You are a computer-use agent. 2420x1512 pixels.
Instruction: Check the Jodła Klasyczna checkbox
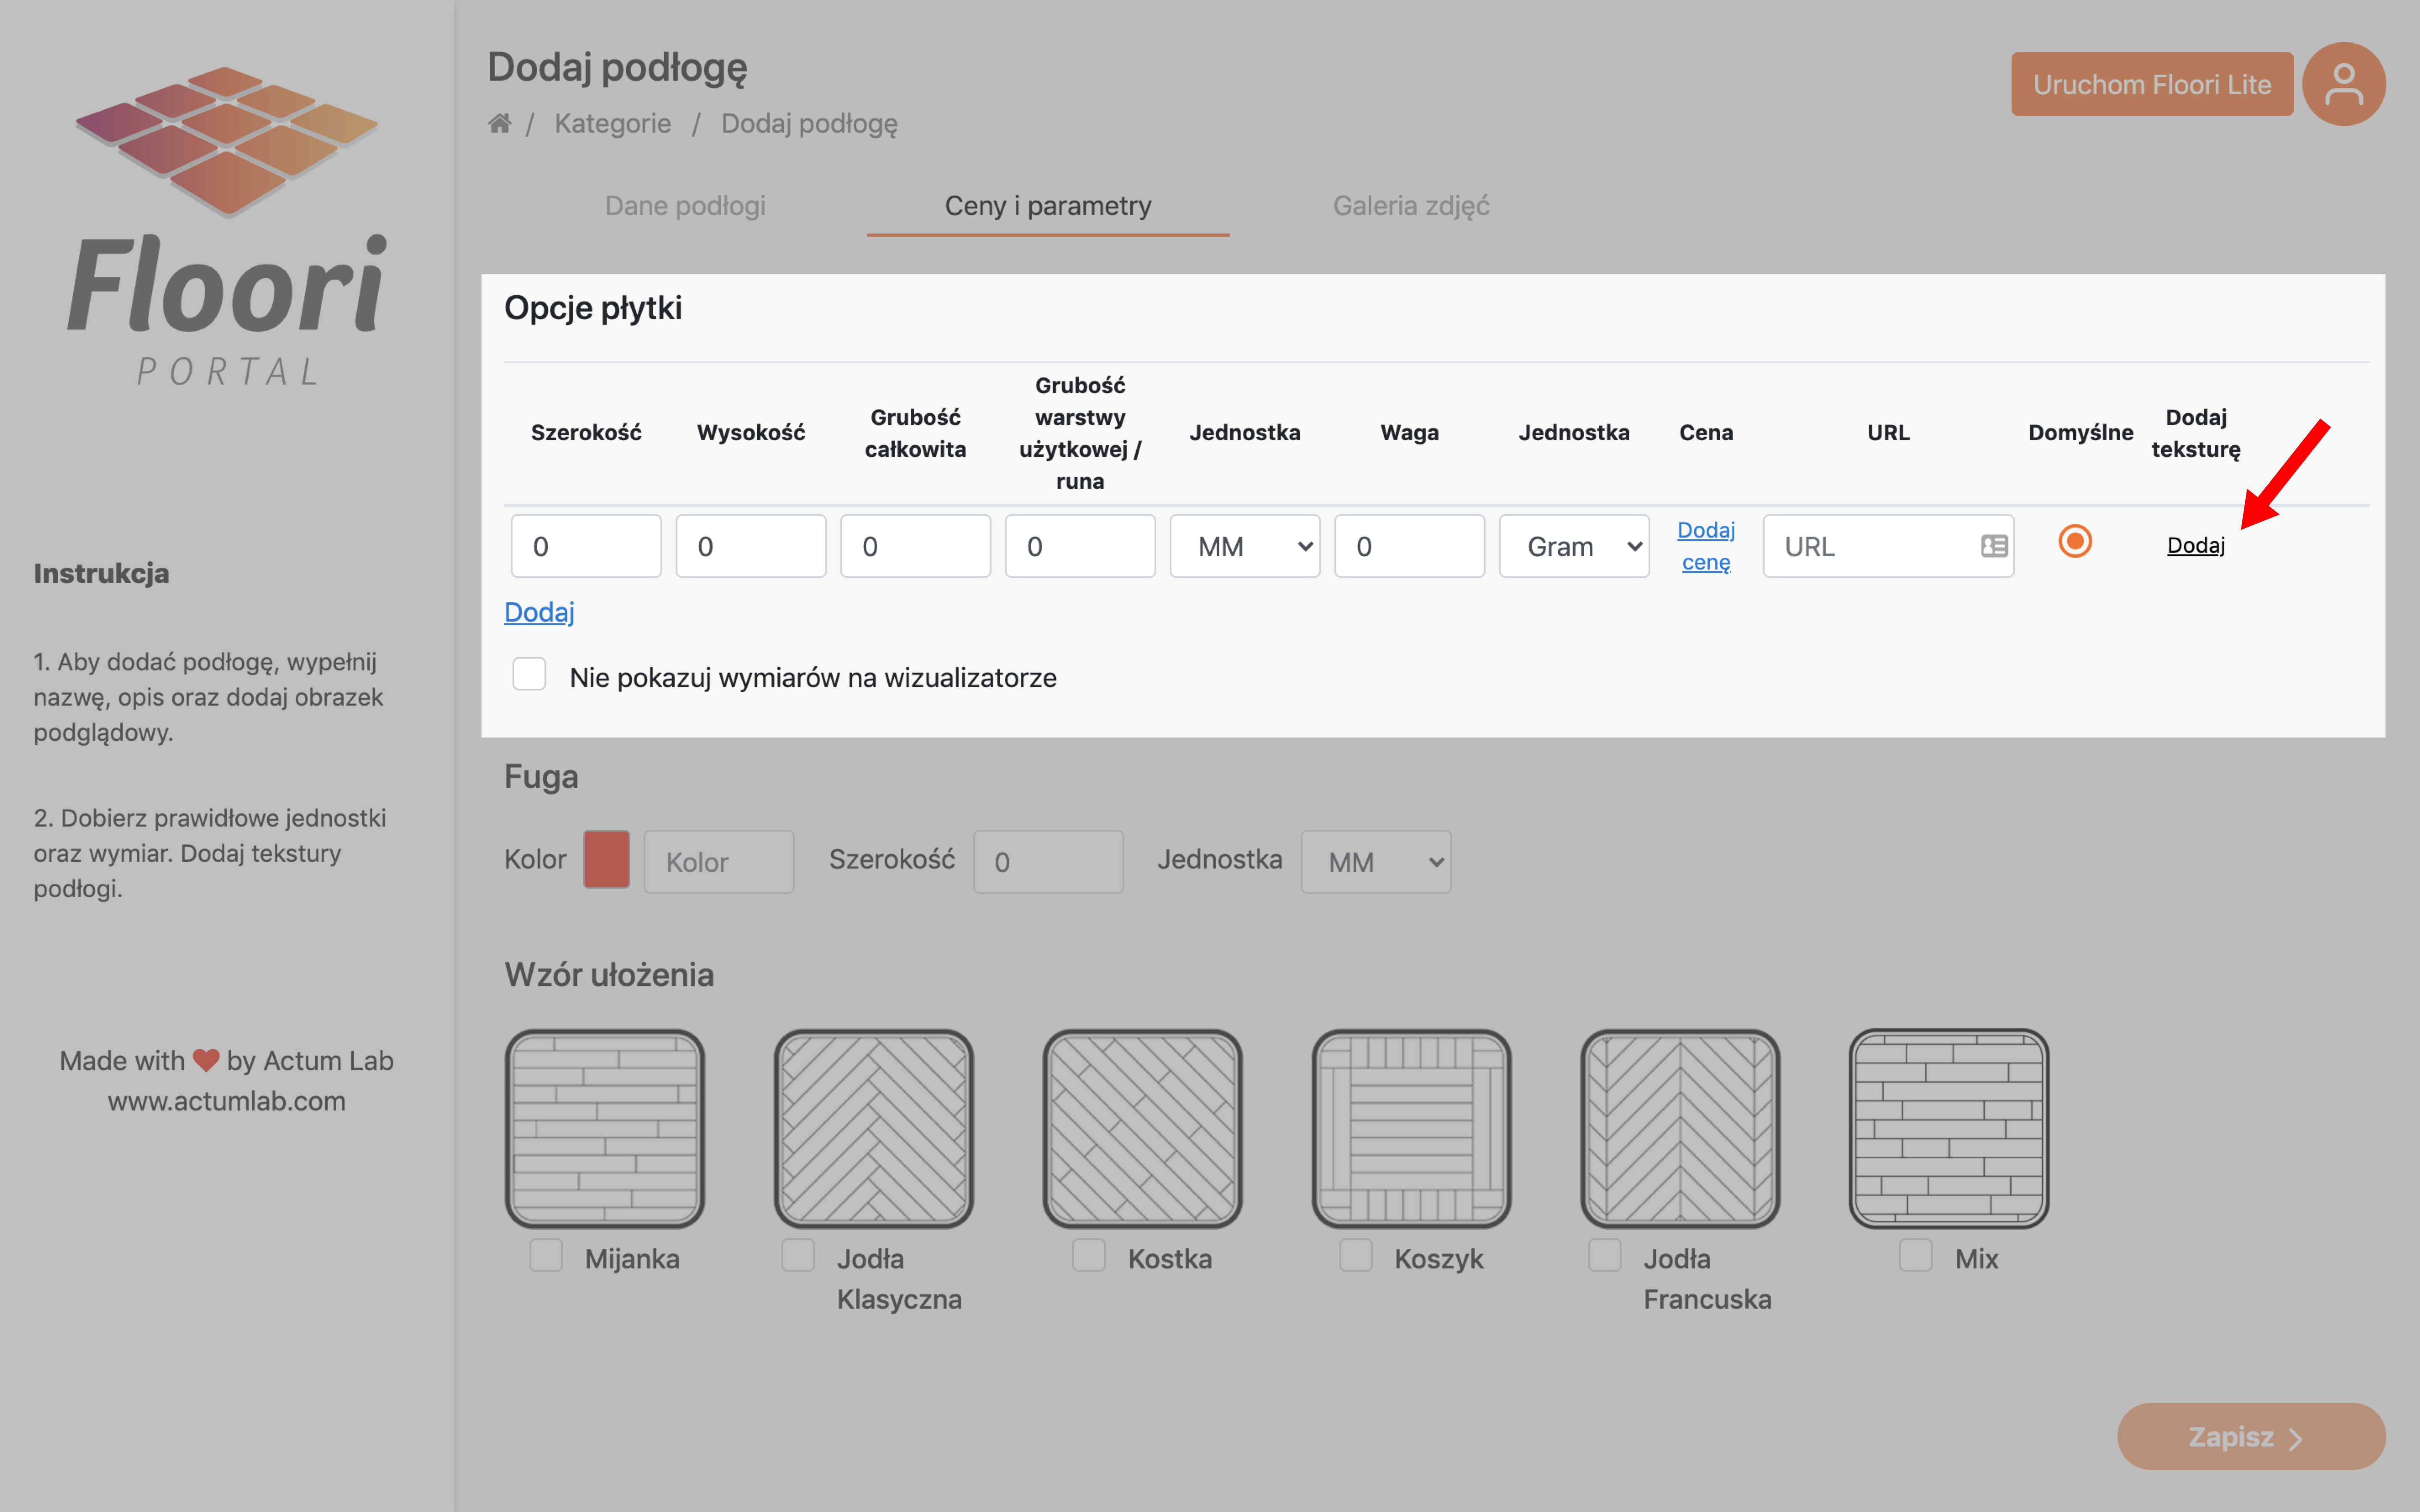pos(798,1255)
